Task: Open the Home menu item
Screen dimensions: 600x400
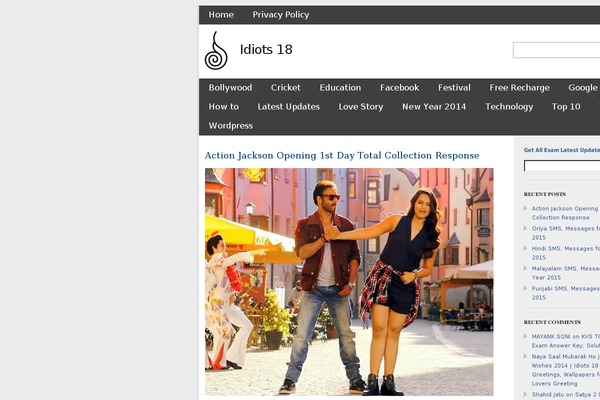Action: 221,15
